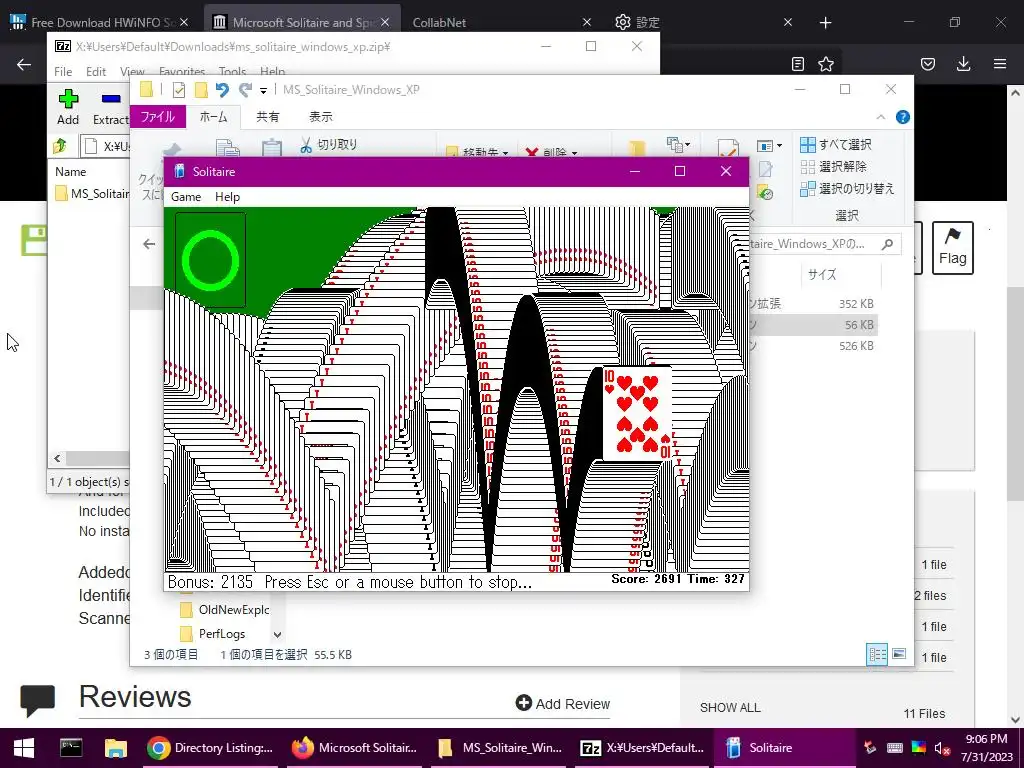Click the Name column header in 7-Zip
This screenshot has width=1024, height=768.
pos(71,172)
